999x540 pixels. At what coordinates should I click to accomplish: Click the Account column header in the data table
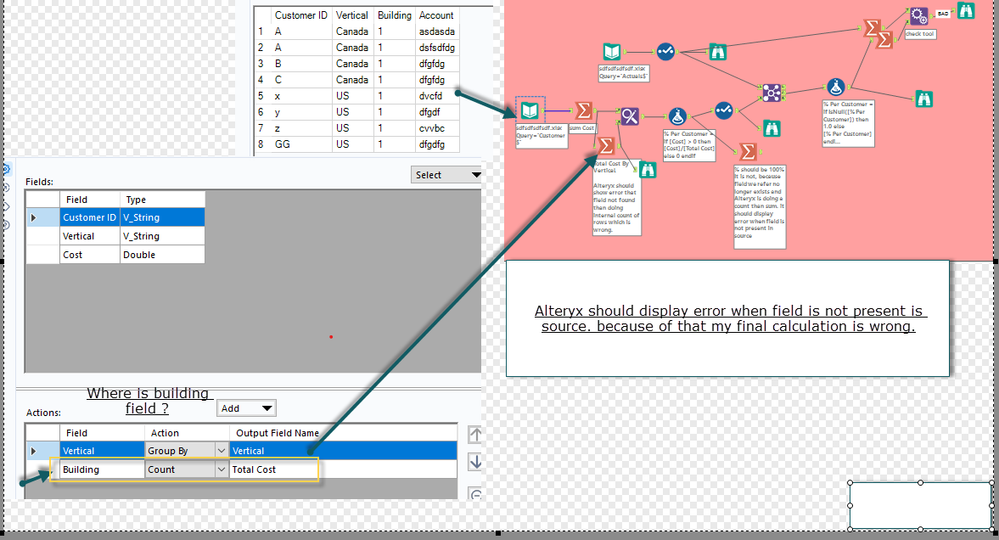coord(436,15)
